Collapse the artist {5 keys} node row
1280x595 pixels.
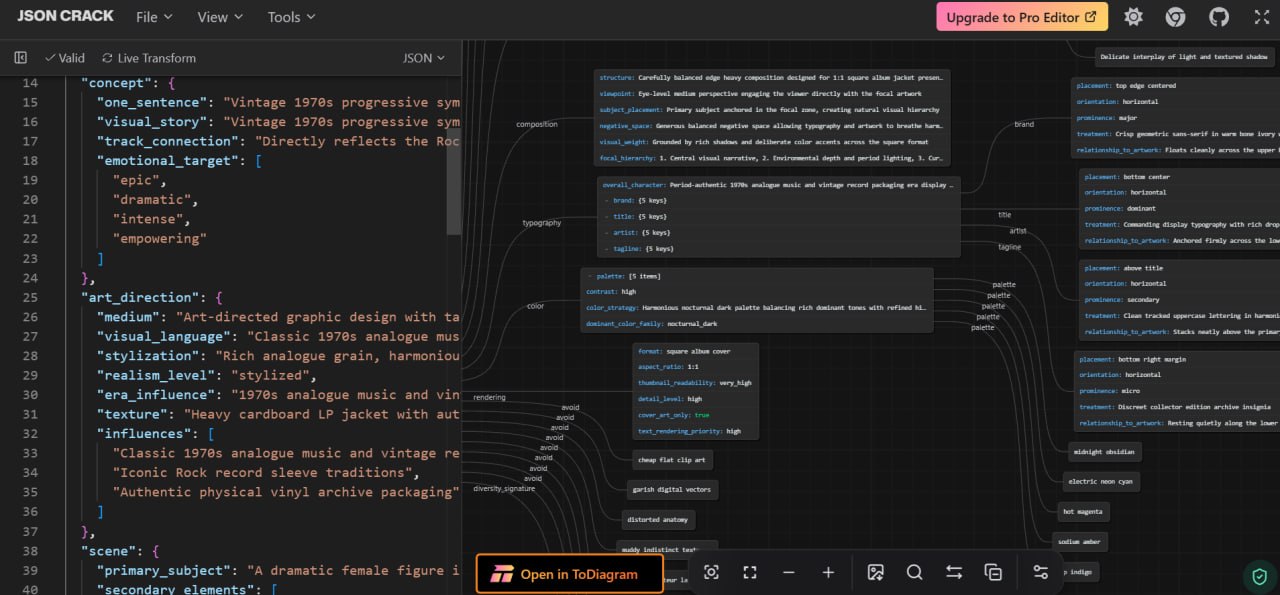click(x=778, y=233)
